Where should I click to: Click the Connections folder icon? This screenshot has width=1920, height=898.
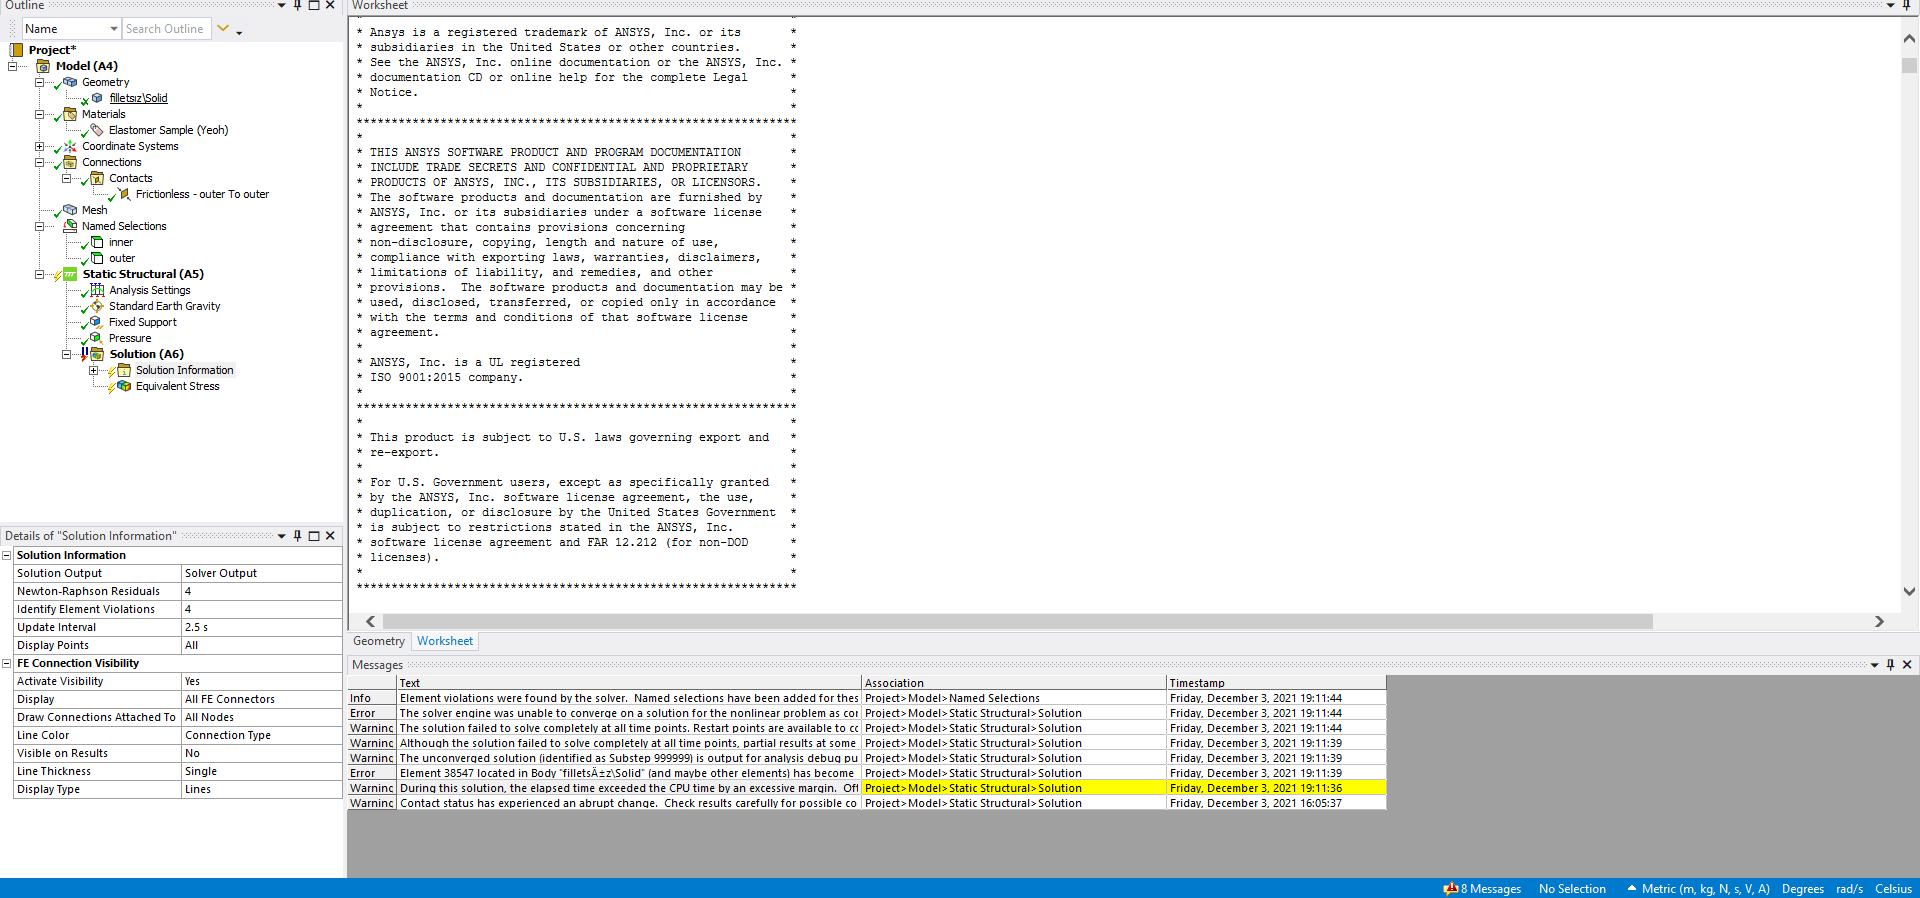[70, 162]
